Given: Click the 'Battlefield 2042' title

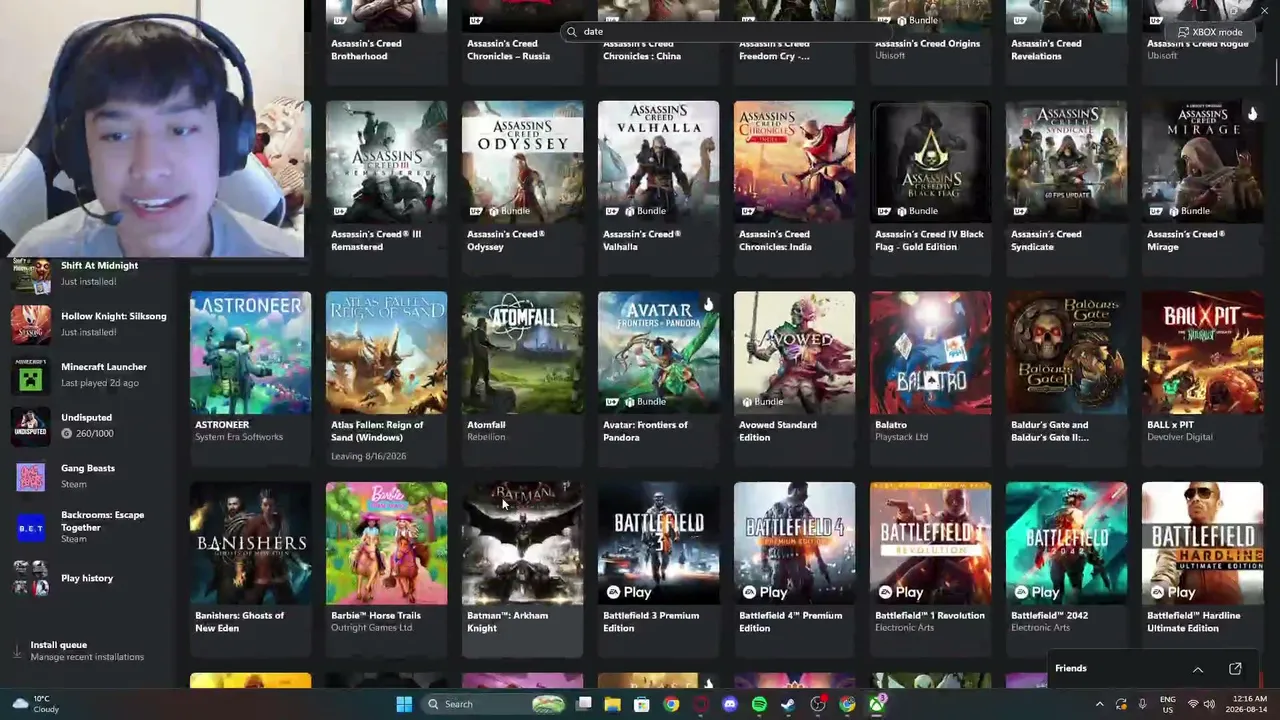Looking at the screenshot, I should click(x=1050, y=615).
